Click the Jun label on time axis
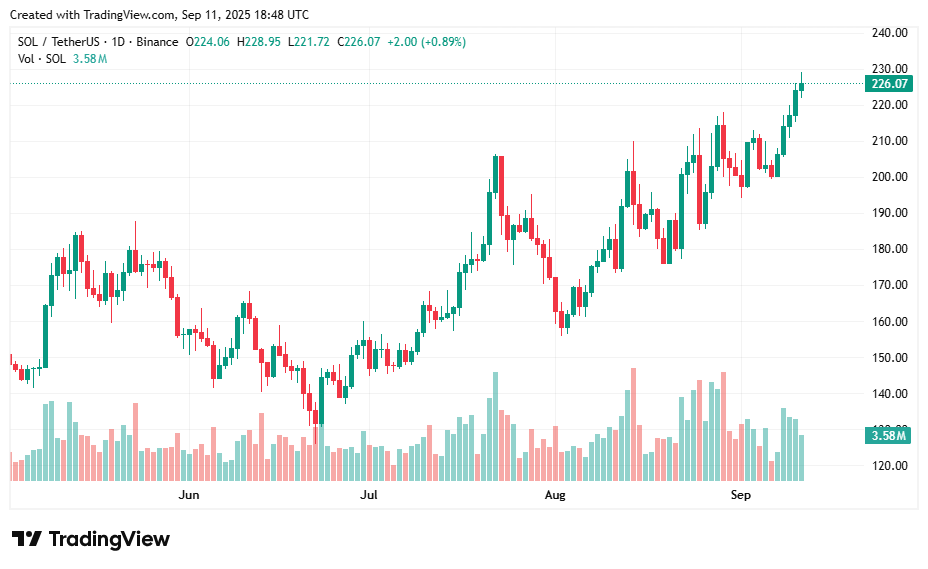 (x=188, y=495)
